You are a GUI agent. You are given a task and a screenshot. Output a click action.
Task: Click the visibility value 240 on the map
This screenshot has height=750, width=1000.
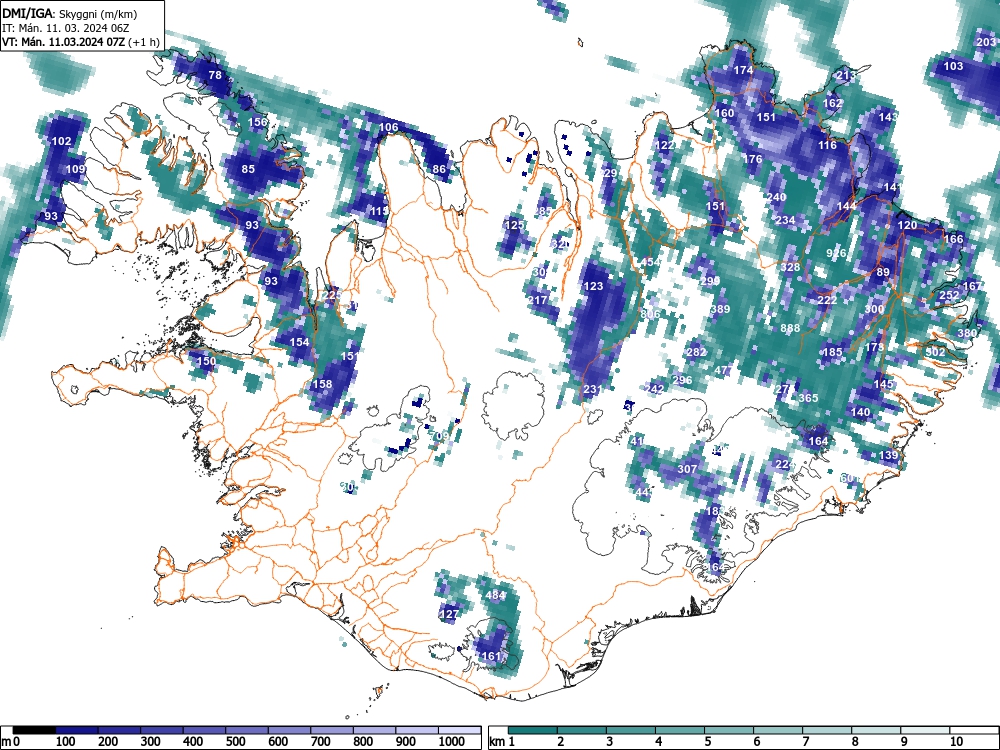click(776, 198)
